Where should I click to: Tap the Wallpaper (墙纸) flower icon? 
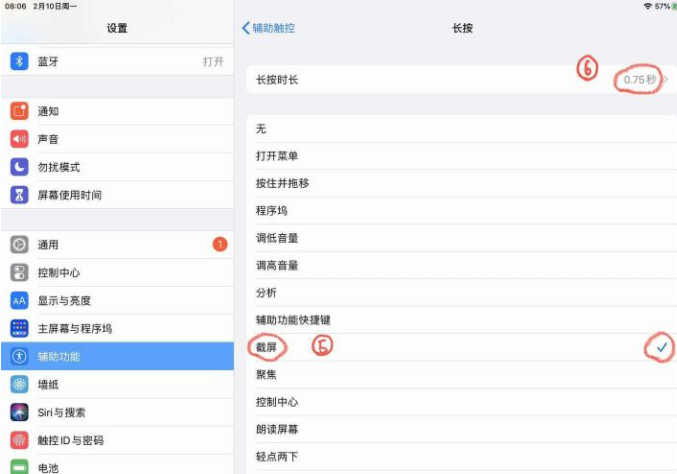tap(19, 384)
